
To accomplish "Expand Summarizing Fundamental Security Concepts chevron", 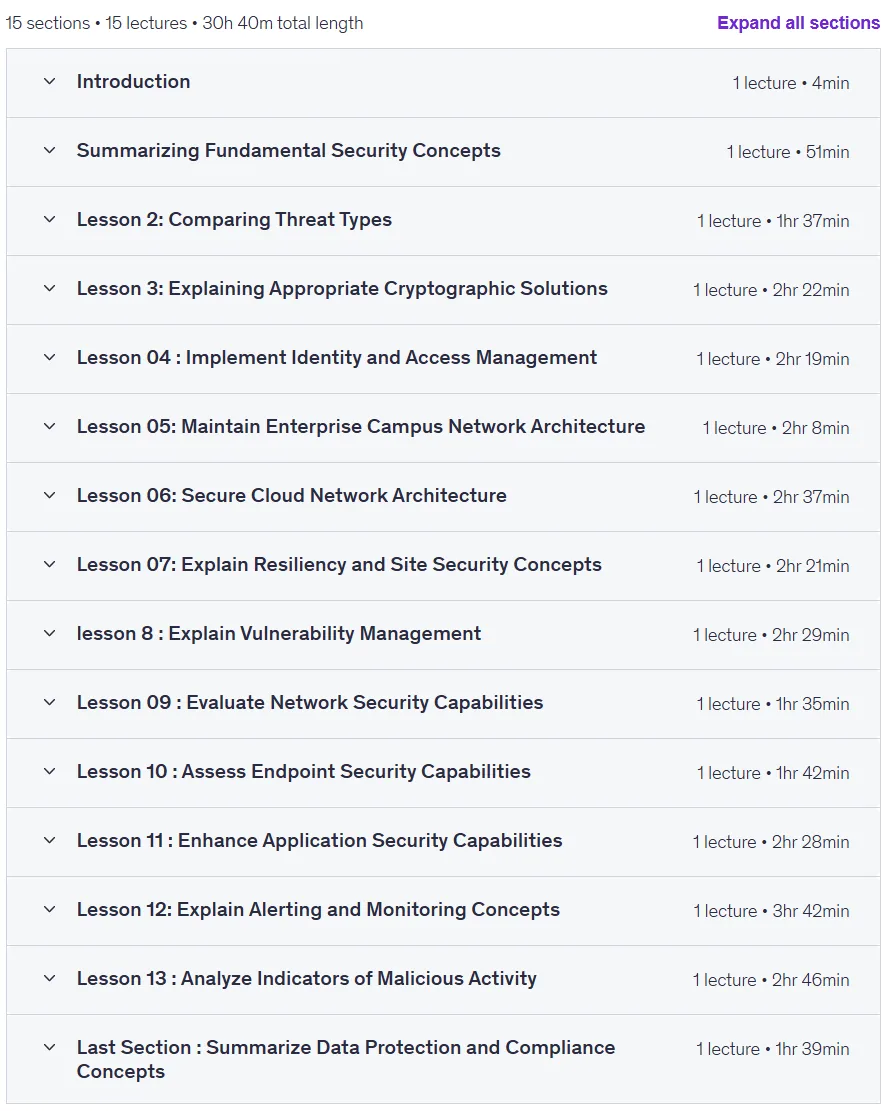I will [50, 150].
